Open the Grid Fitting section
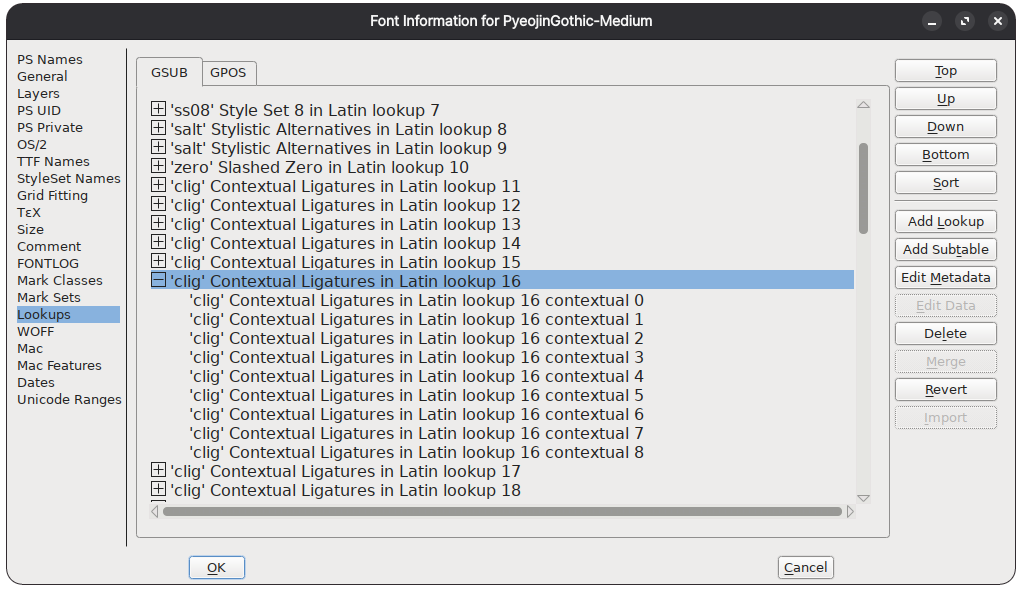Viewport: 1025px width, 592px height. click(52, 195)
